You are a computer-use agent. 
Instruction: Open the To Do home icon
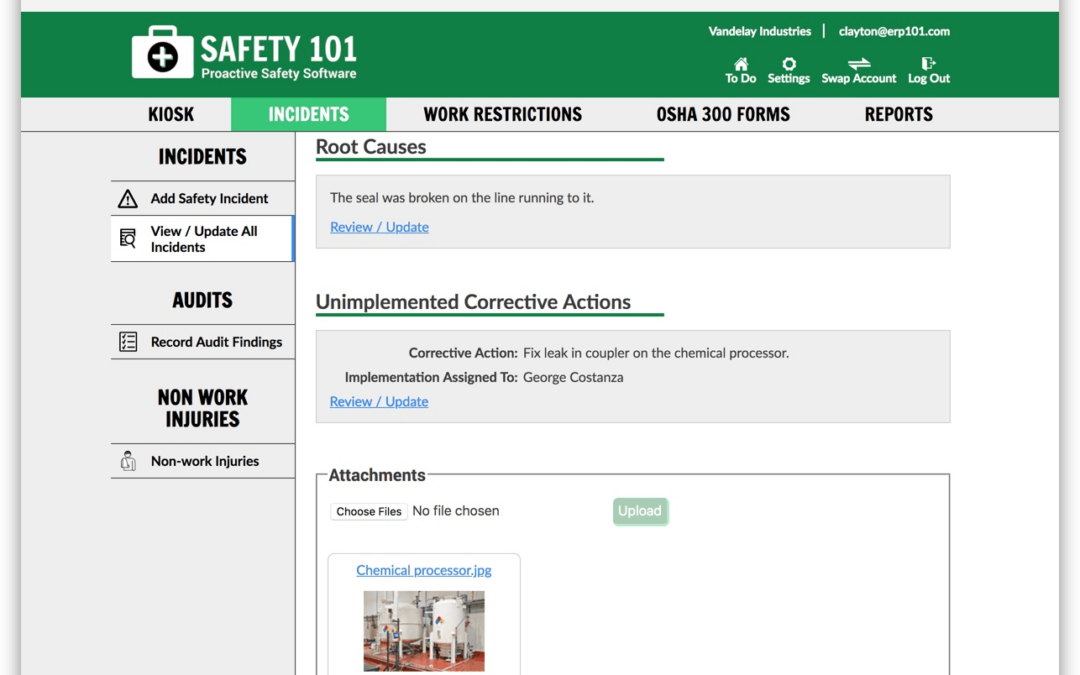coord(741,64)
